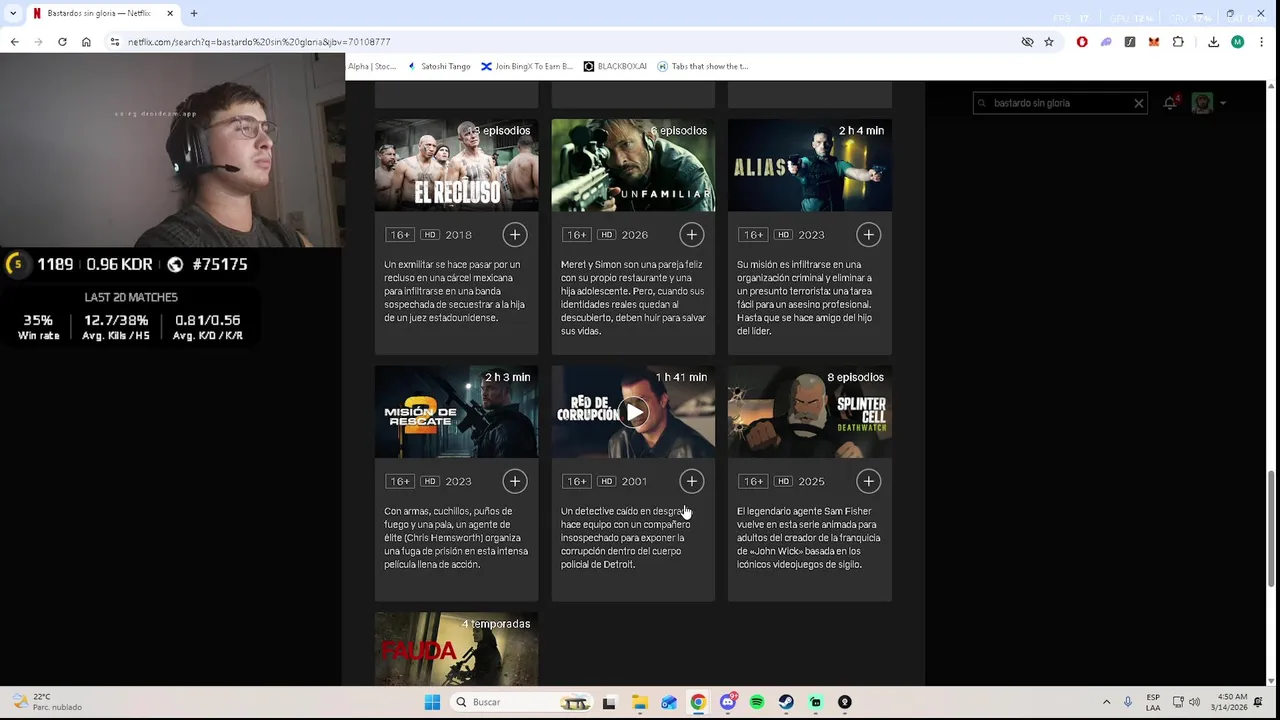Focus the Netflix search field
1280x720 pixels.
pyautogui.click(x=1060, y=103)
